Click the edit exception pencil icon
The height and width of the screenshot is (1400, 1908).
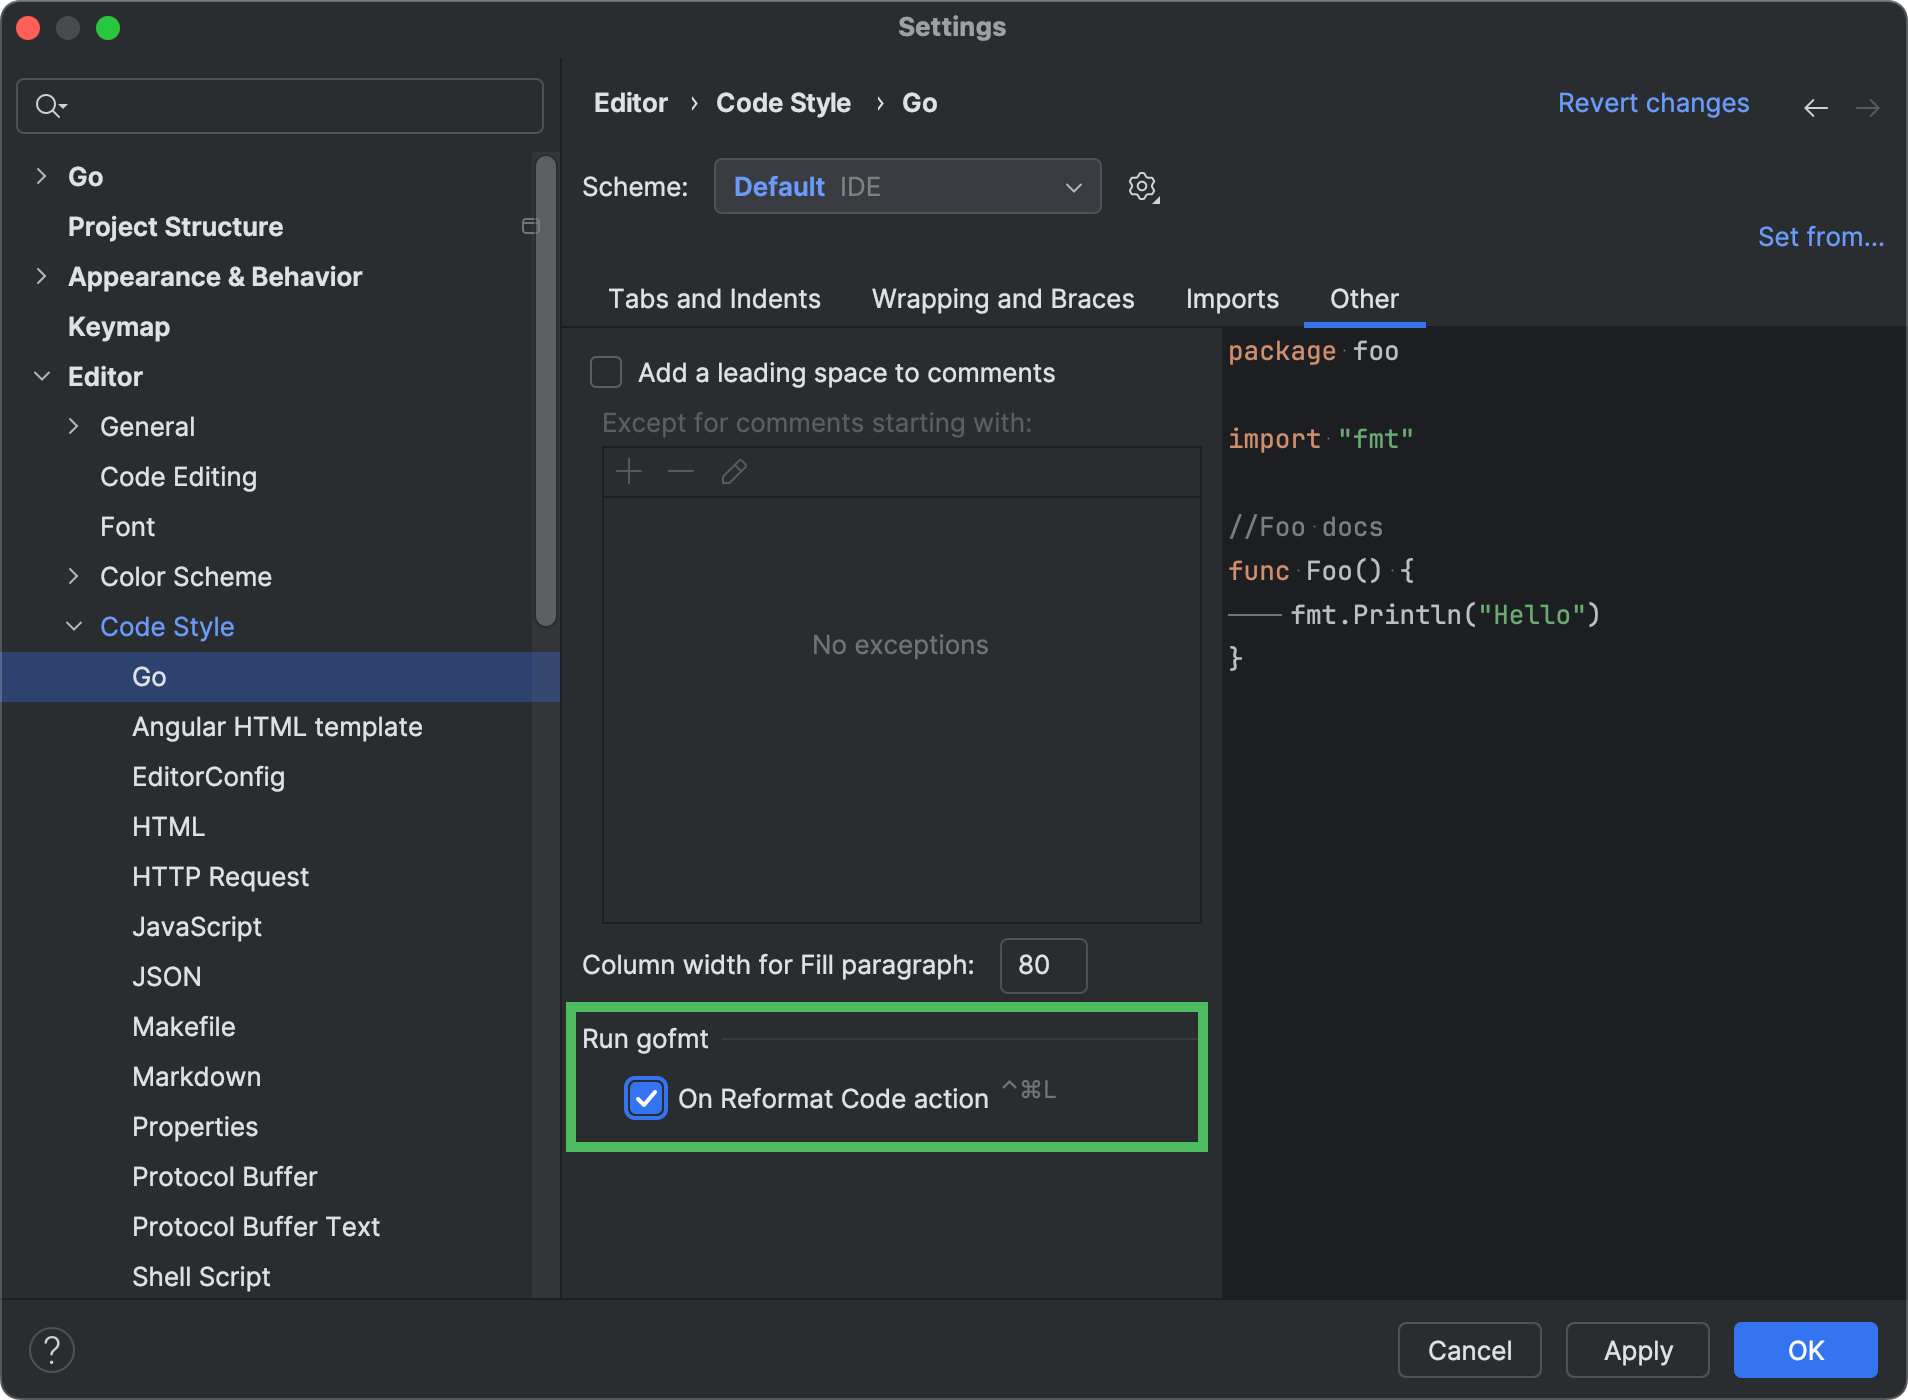click(734, 471)
